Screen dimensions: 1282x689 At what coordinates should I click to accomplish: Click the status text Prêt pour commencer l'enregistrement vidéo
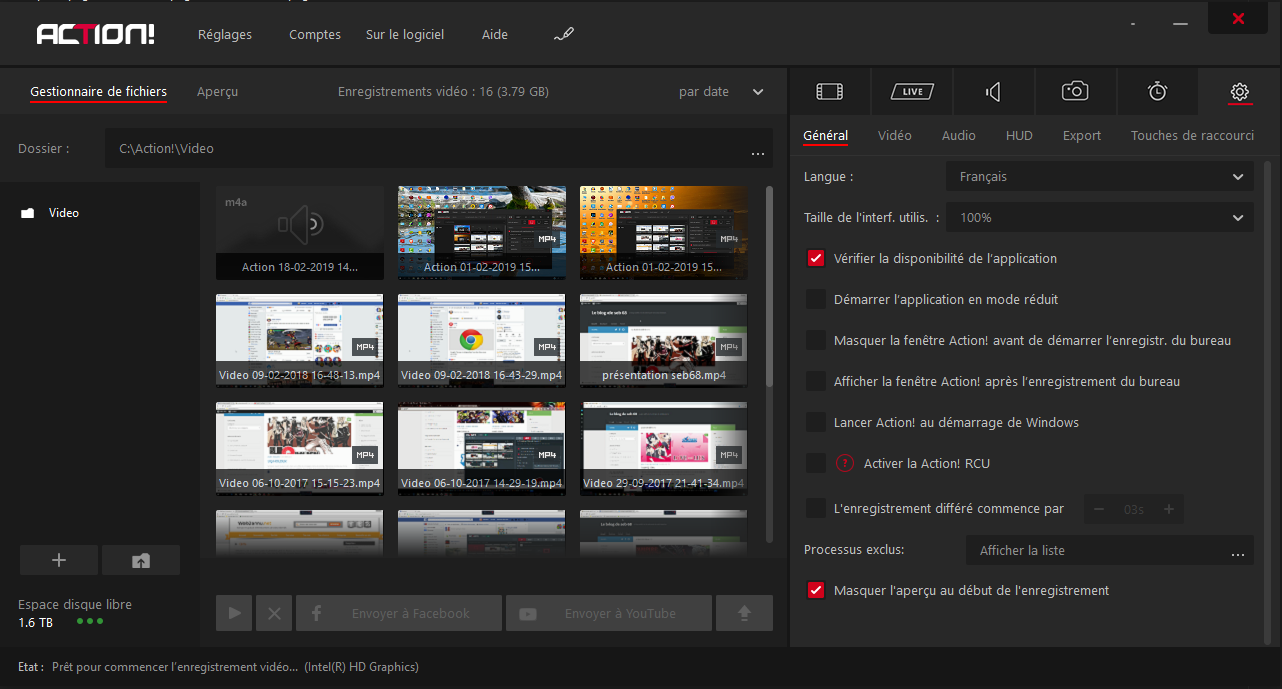[175, 667]
